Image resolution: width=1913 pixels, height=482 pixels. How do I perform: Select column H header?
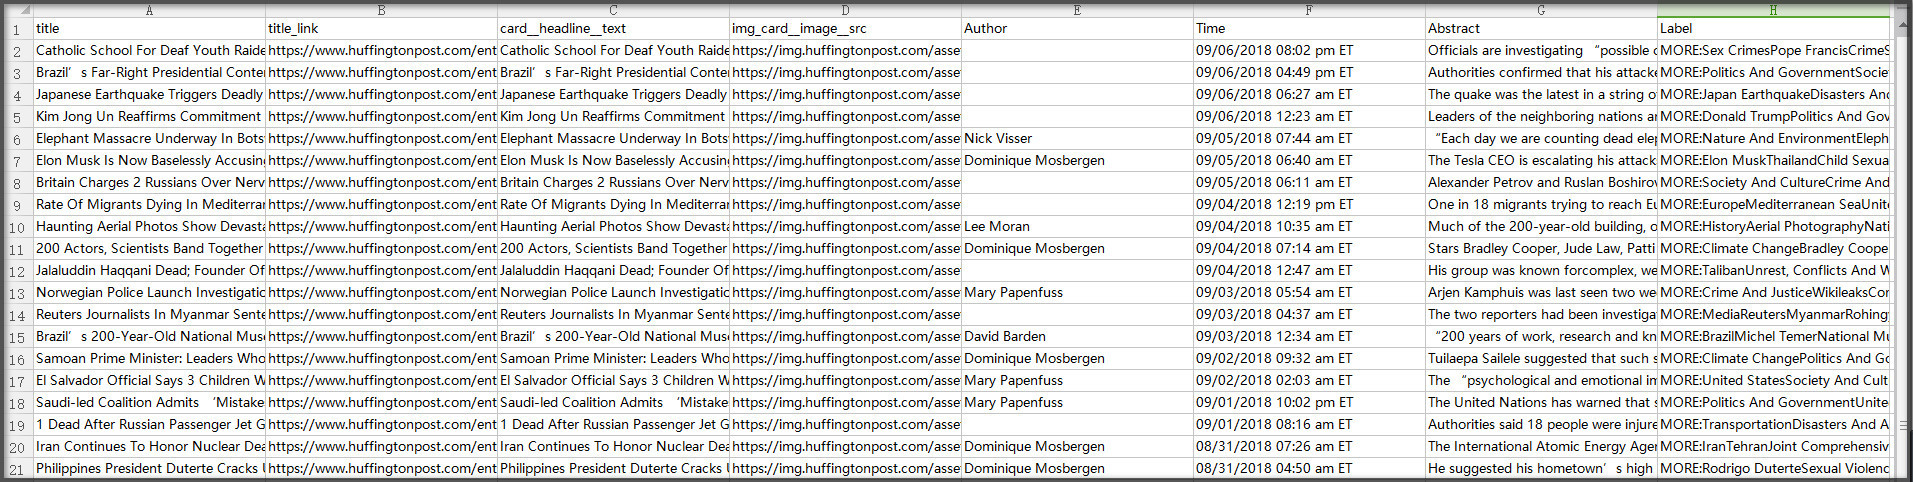point(1773,10)
